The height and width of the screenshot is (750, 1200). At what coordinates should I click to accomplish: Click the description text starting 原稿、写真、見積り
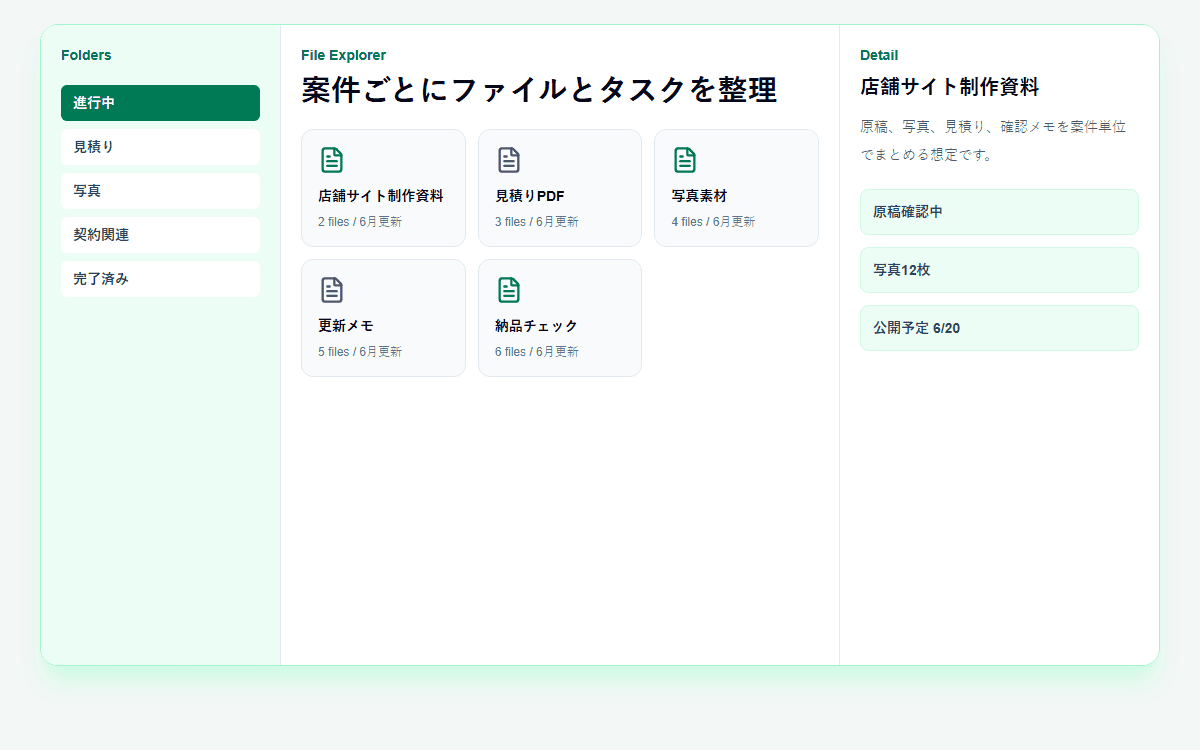[993, 141]
